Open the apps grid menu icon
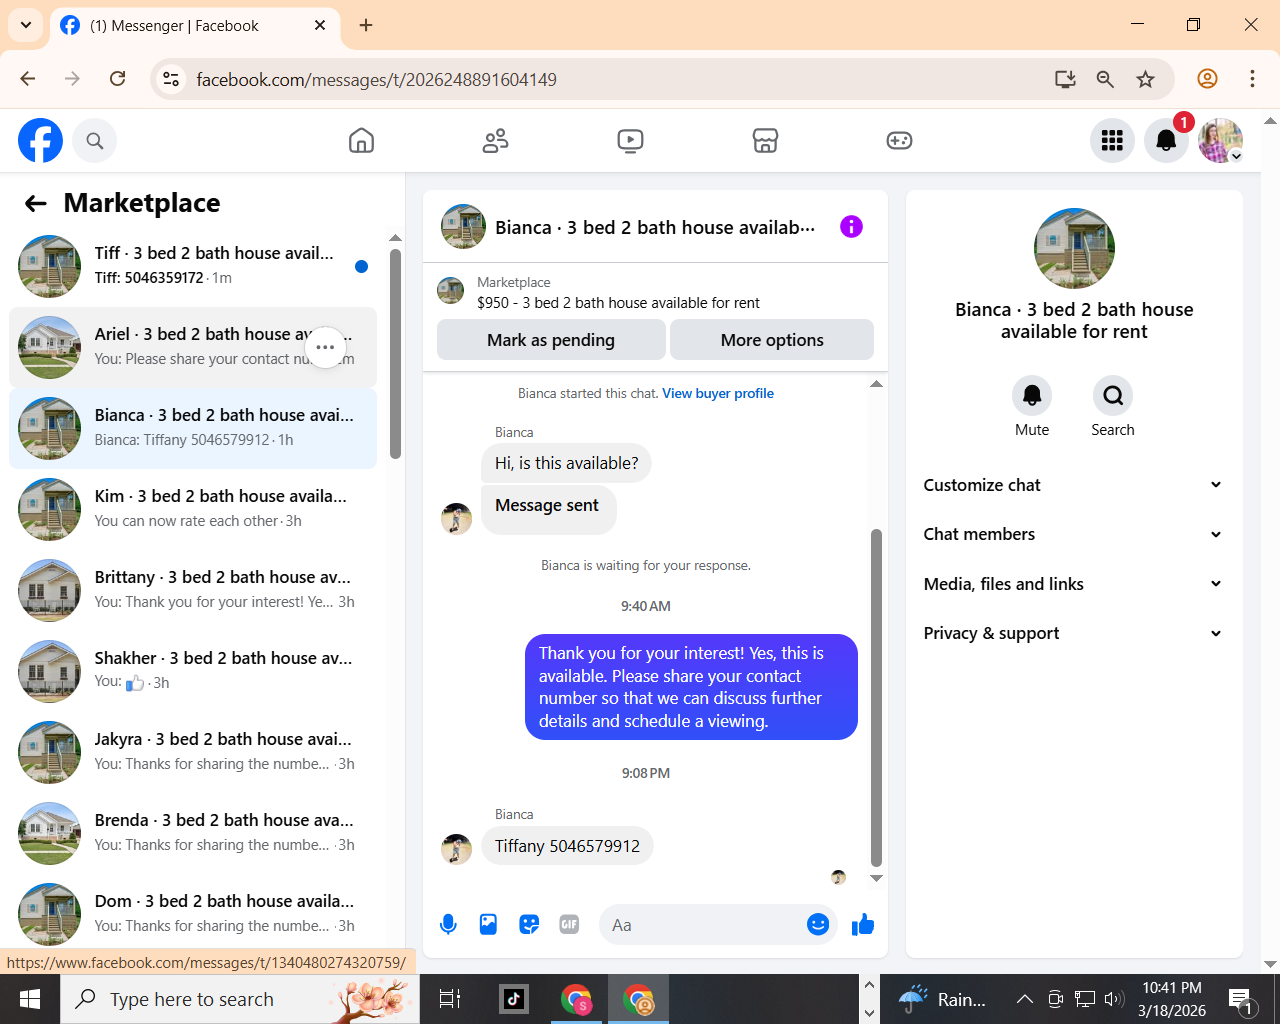1280x1024 pixels. point(1112,141)
